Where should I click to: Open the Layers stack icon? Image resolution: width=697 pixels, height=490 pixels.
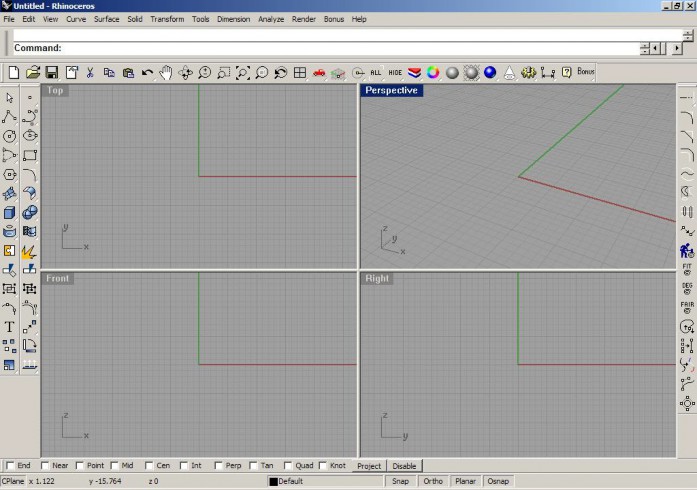click(414, 72)
